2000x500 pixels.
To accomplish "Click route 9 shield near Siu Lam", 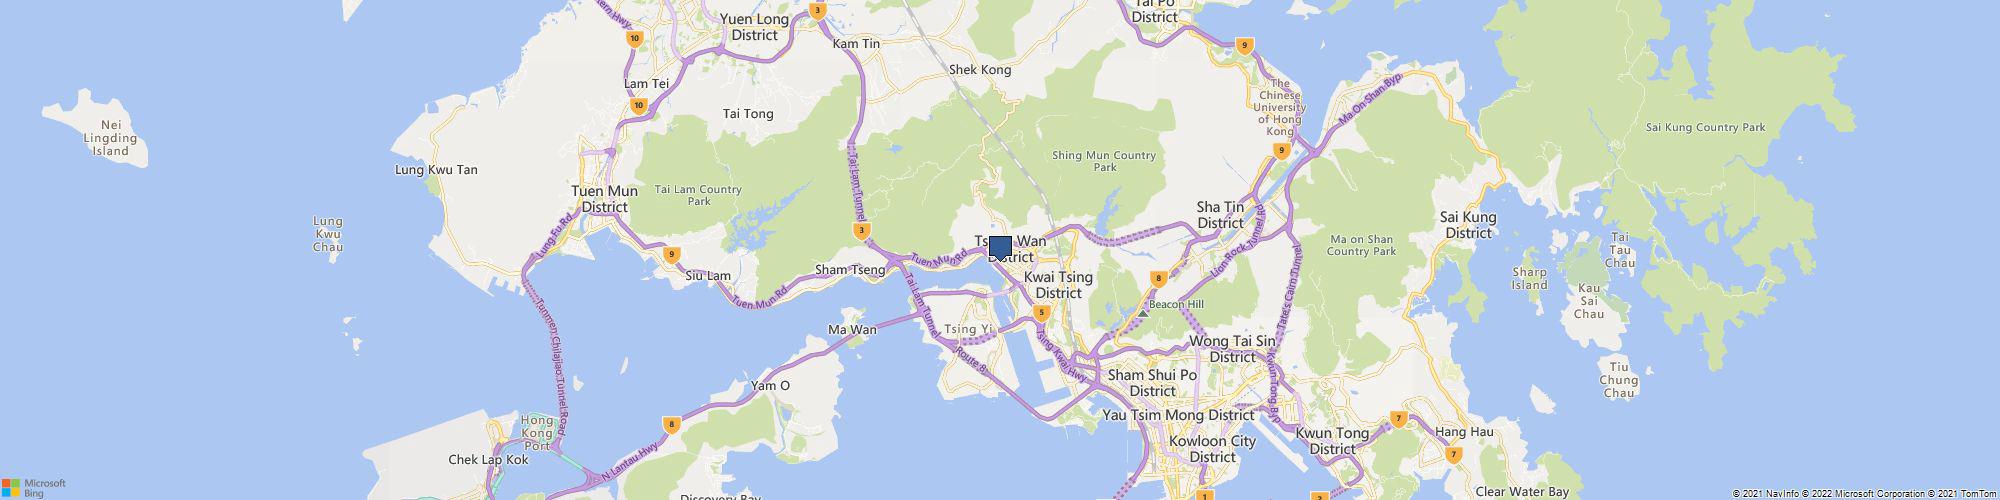I will point(672,255).
